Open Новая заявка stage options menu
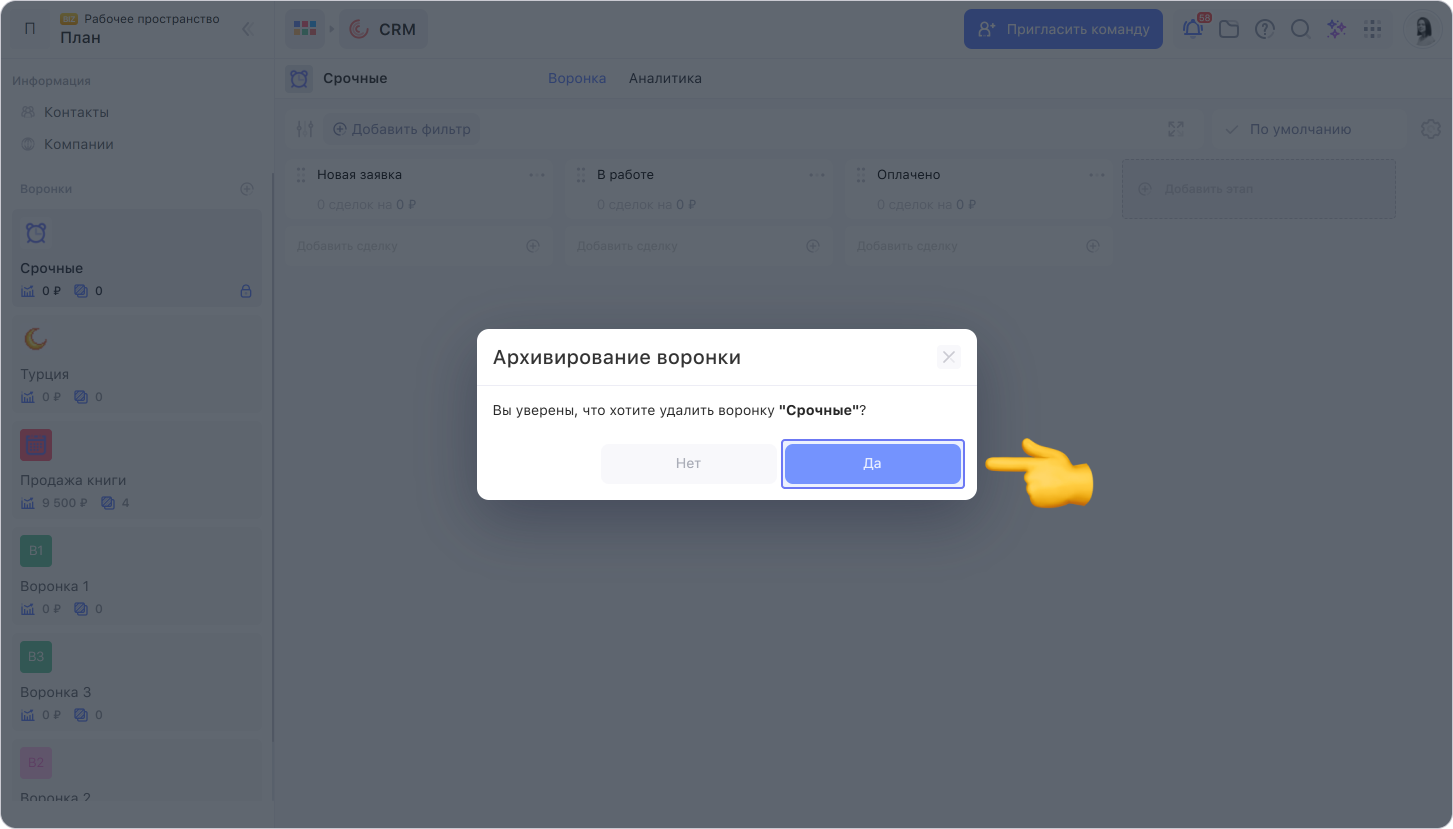1453x829 pixels. [537, 175]
